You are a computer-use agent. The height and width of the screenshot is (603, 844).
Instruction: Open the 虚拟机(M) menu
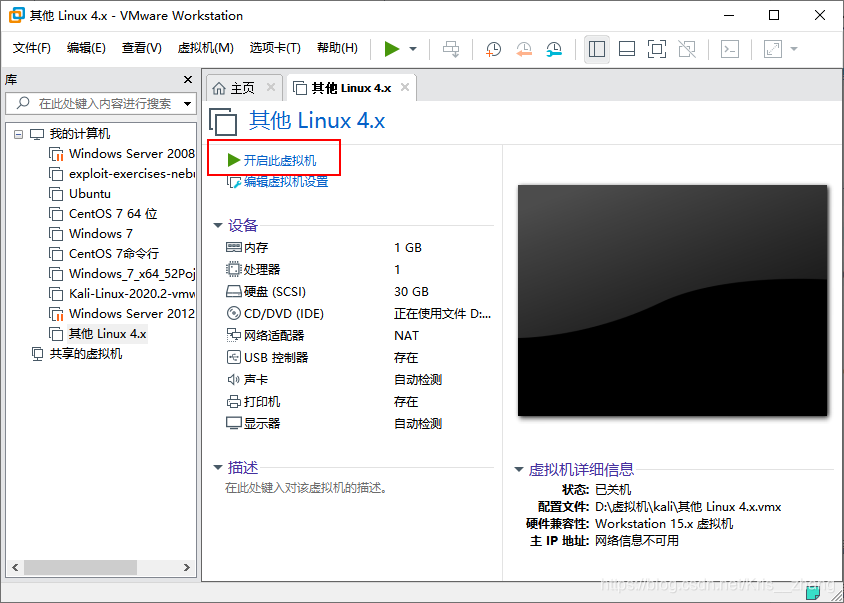(206, 48)
